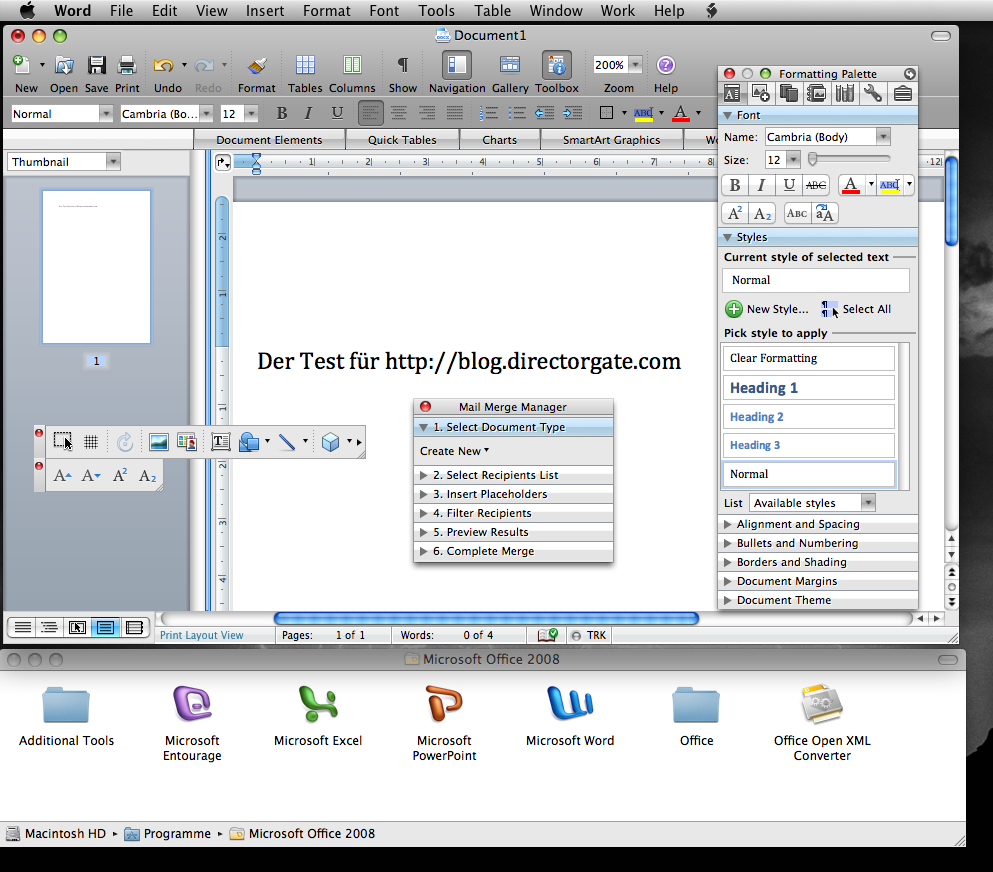Open highlight color dropdown in Formatting Palette
993x872 pixels.
click(x=909, y=185)
